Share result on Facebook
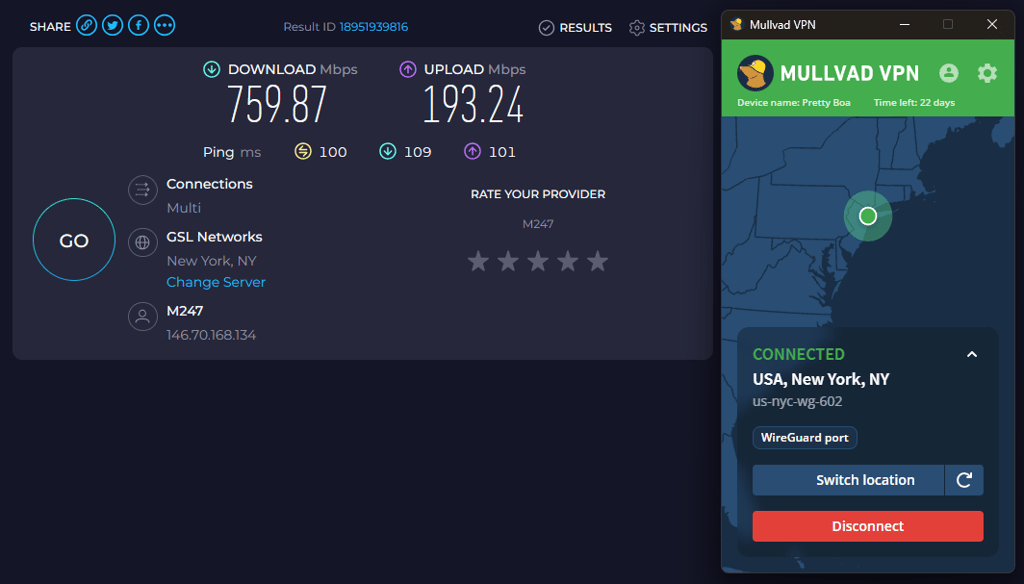Viewport: 1024px width, 584px height. [x=138, y=25]
